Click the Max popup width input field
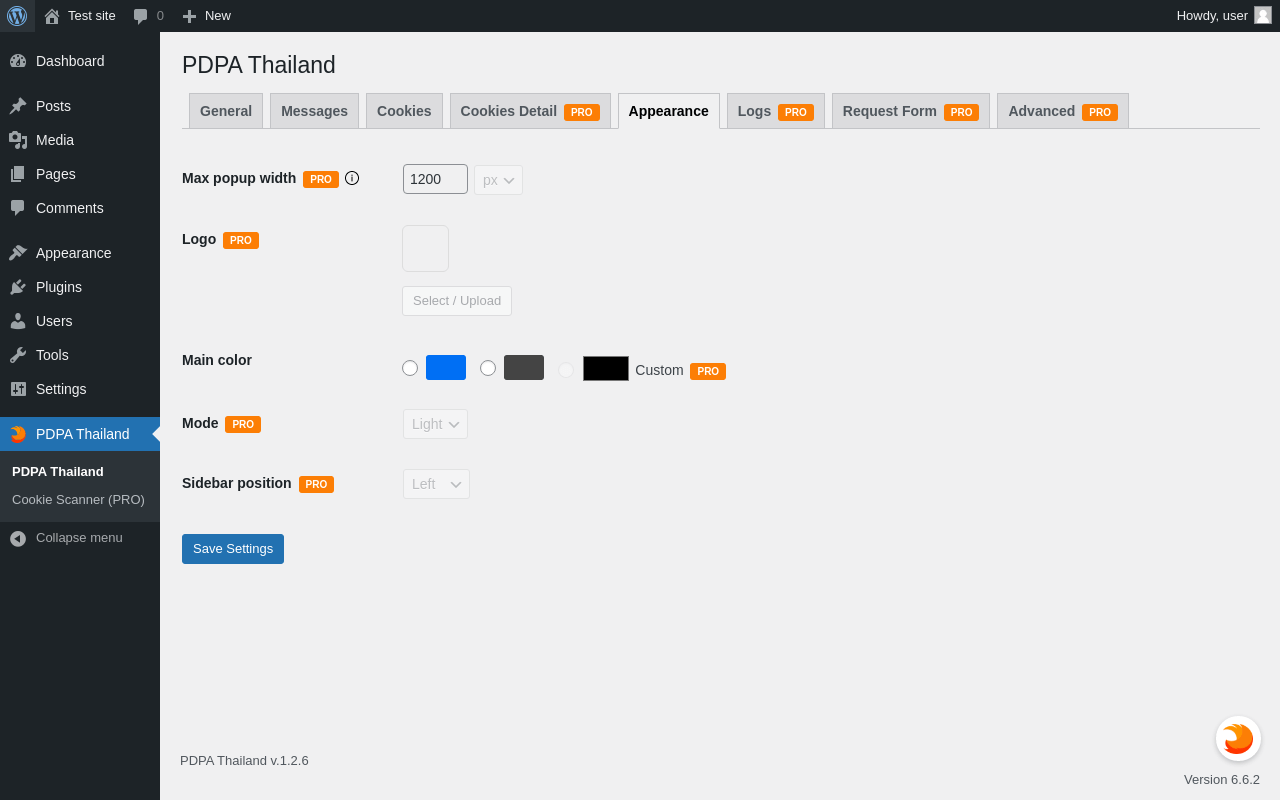The image size is (1280, 800). click(435, 179)
